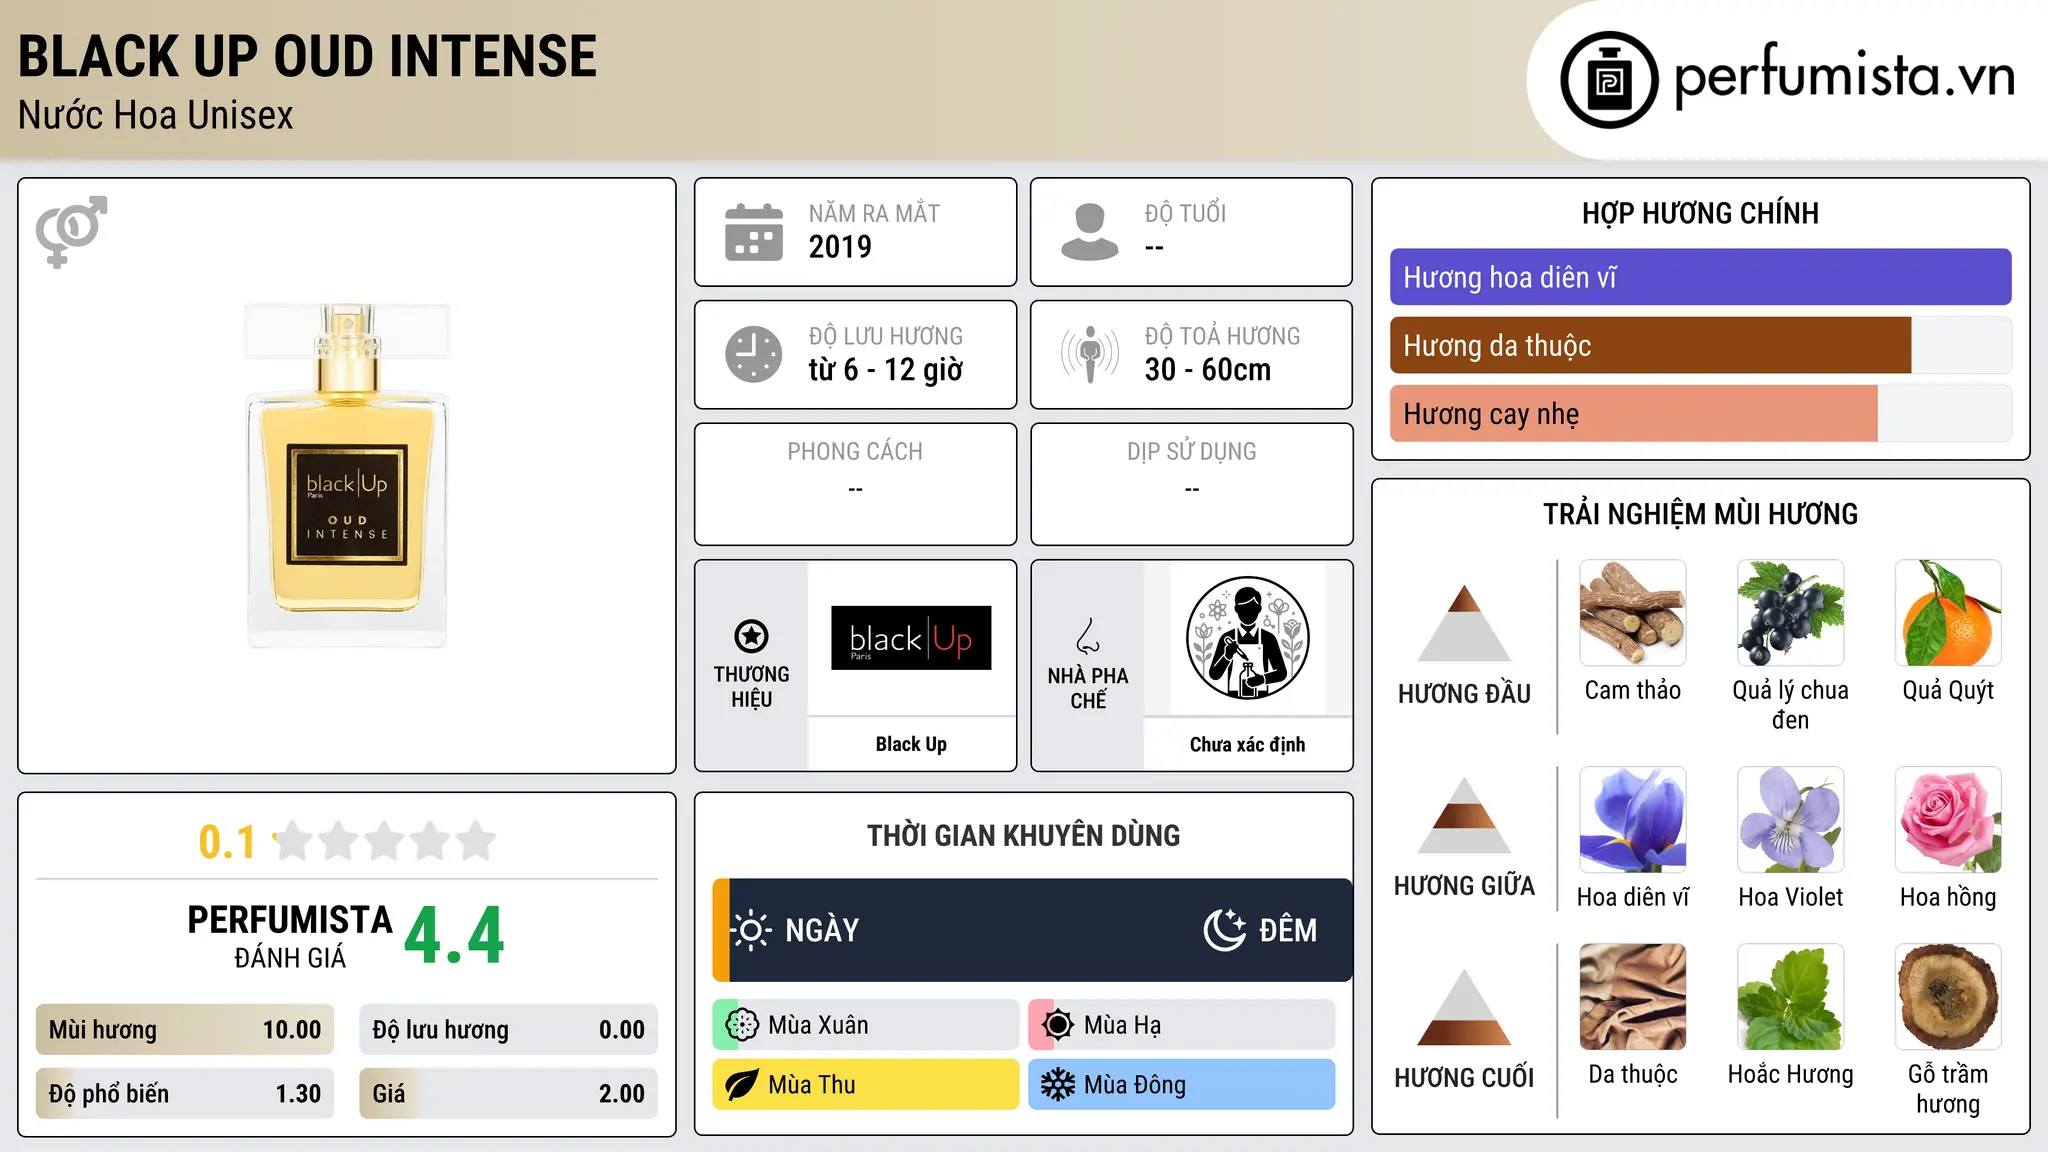This screenshot has height=1152, width=2048.
Task: Click the Hương giữa pyramid icon
Action: (x=1464, y=815)
